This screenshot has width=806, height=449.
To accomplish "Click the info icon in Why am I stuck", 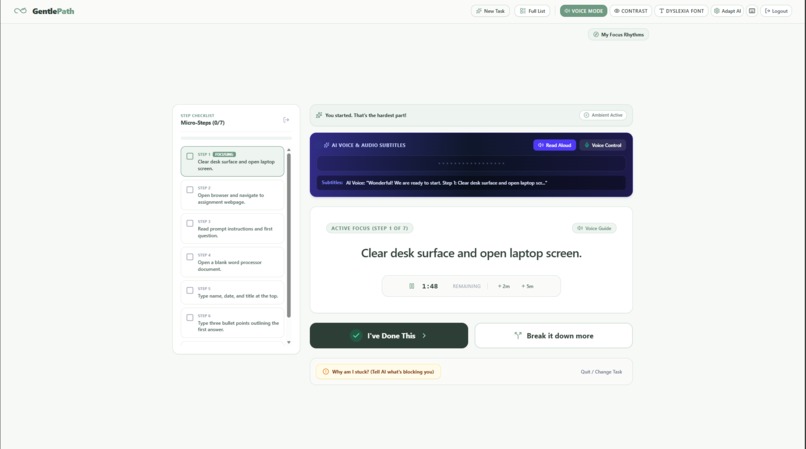I will pyautogui.click(x=325, y=371).
